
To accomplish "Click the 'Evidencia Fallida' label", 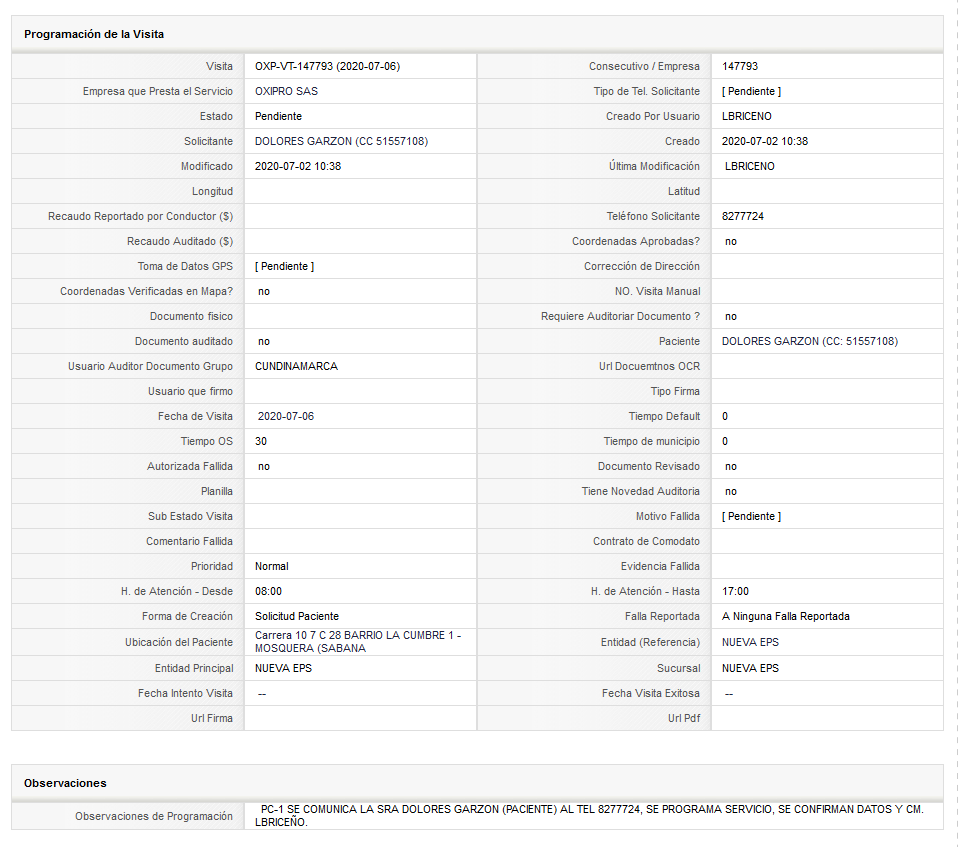I will tap(660, 566).
